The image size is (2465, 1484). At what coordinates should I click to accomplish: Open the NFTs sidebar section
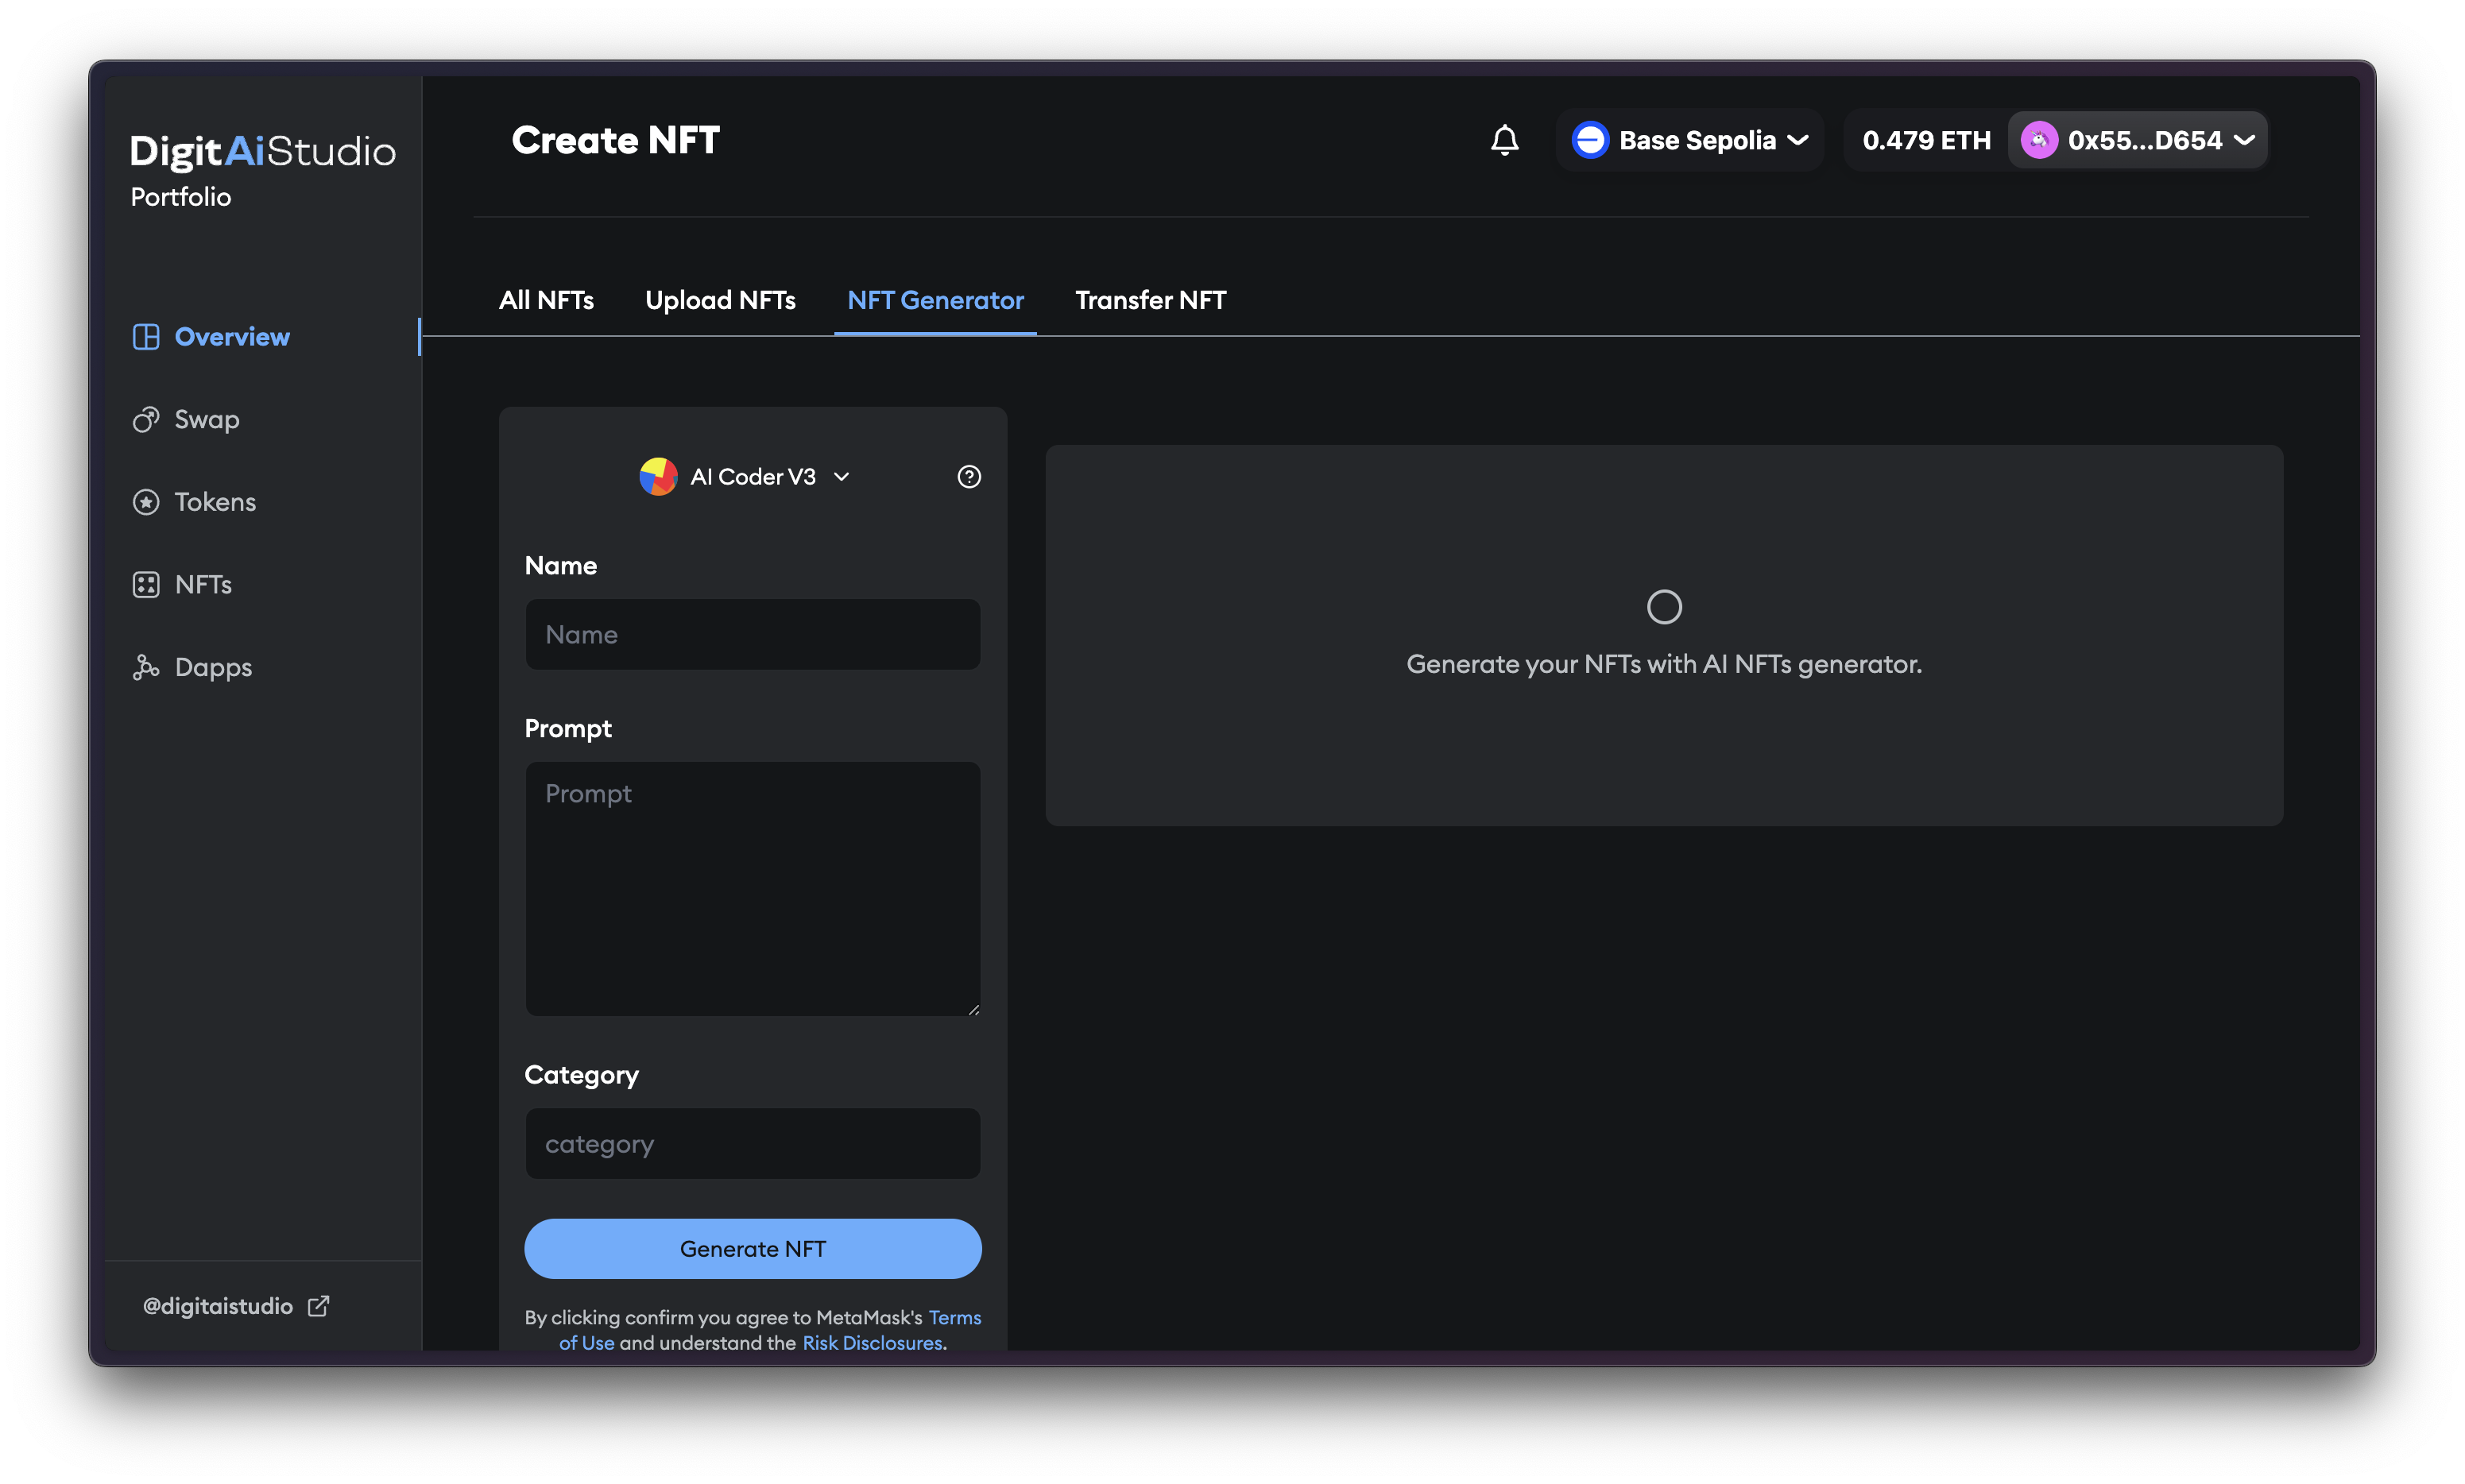click(203, 585)
